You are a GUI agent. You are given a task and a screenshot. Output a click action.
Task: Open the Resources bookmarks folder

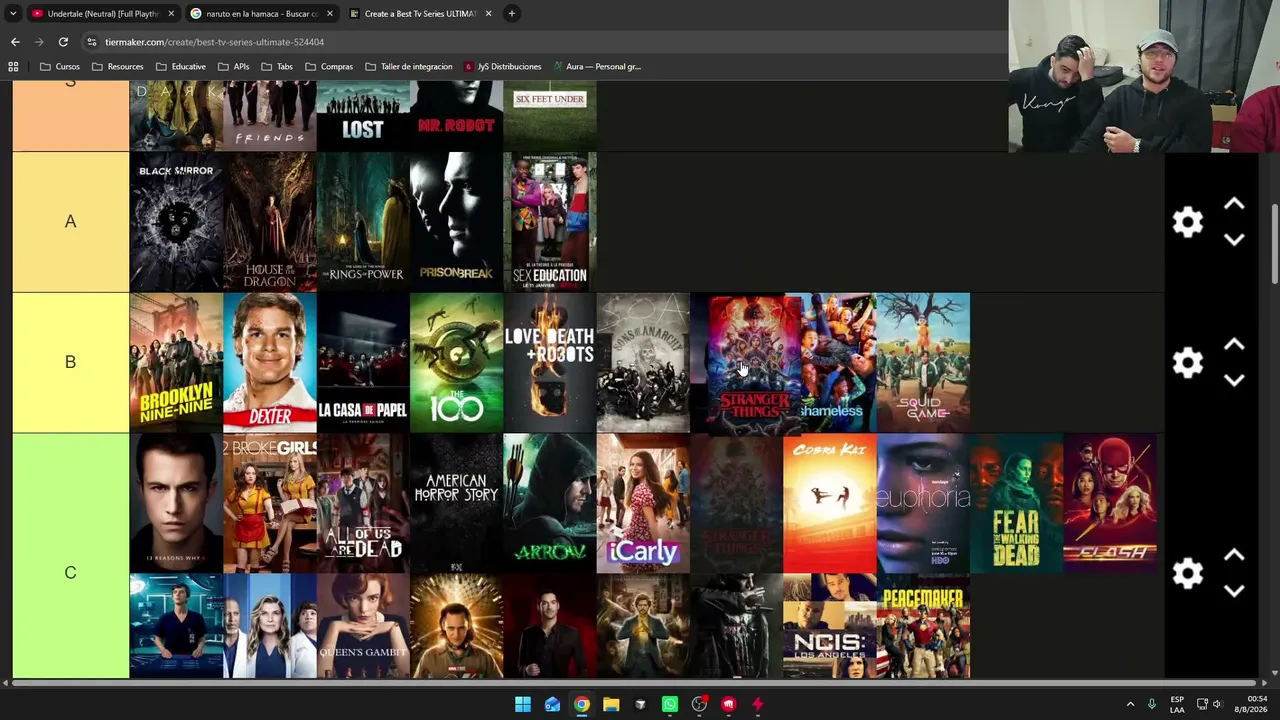[x=117, y=66]
